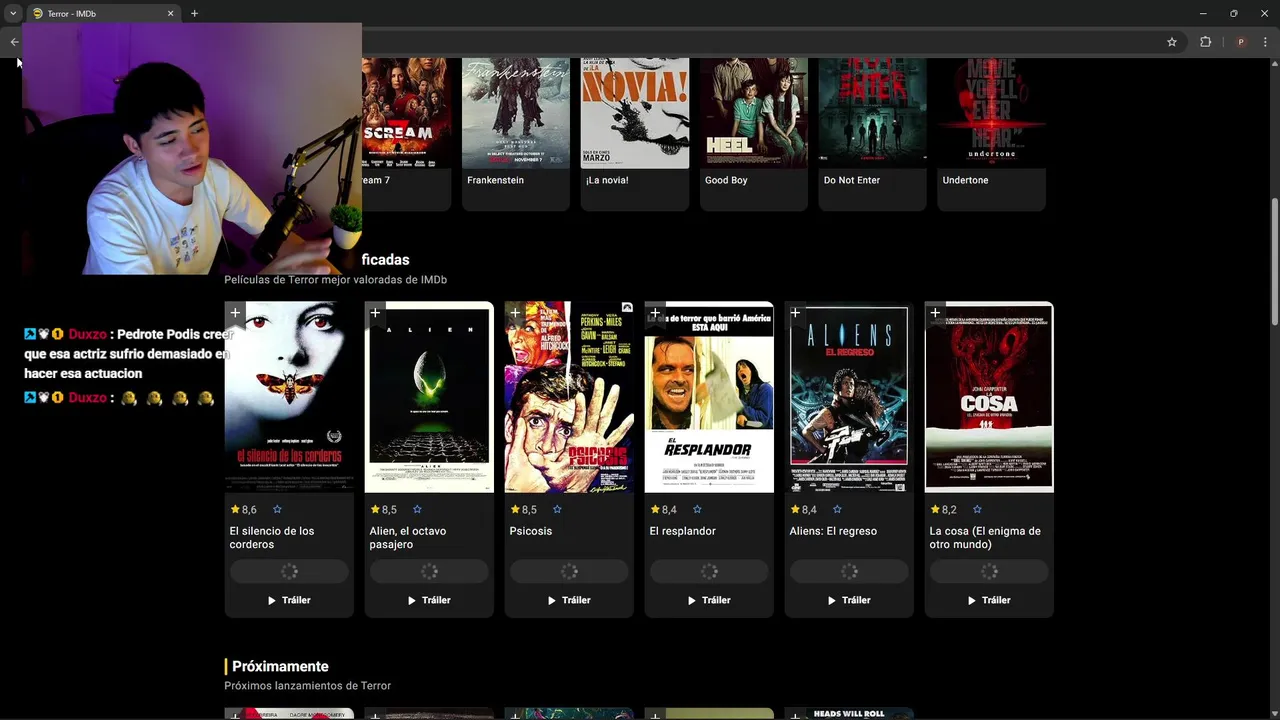Add El silencio de los corderos to watchlist
The height and width of the screenshot is (720, 1280).
pyautogui.click(x=235, y=313)
